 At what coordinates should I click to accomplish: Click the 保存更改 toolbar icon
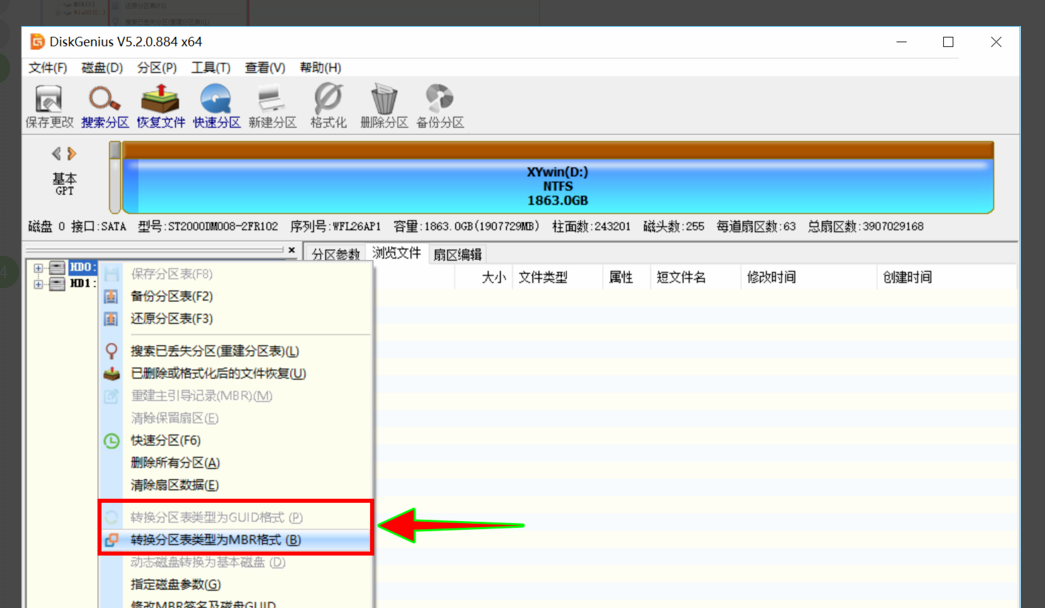pyautogui.click(x=49, y=106)
